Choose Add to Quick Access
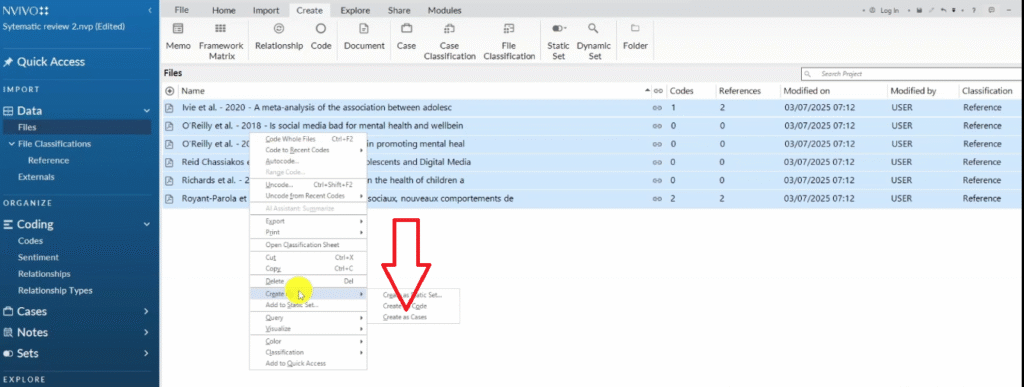The image size is (1024, 387). (308, 363)
